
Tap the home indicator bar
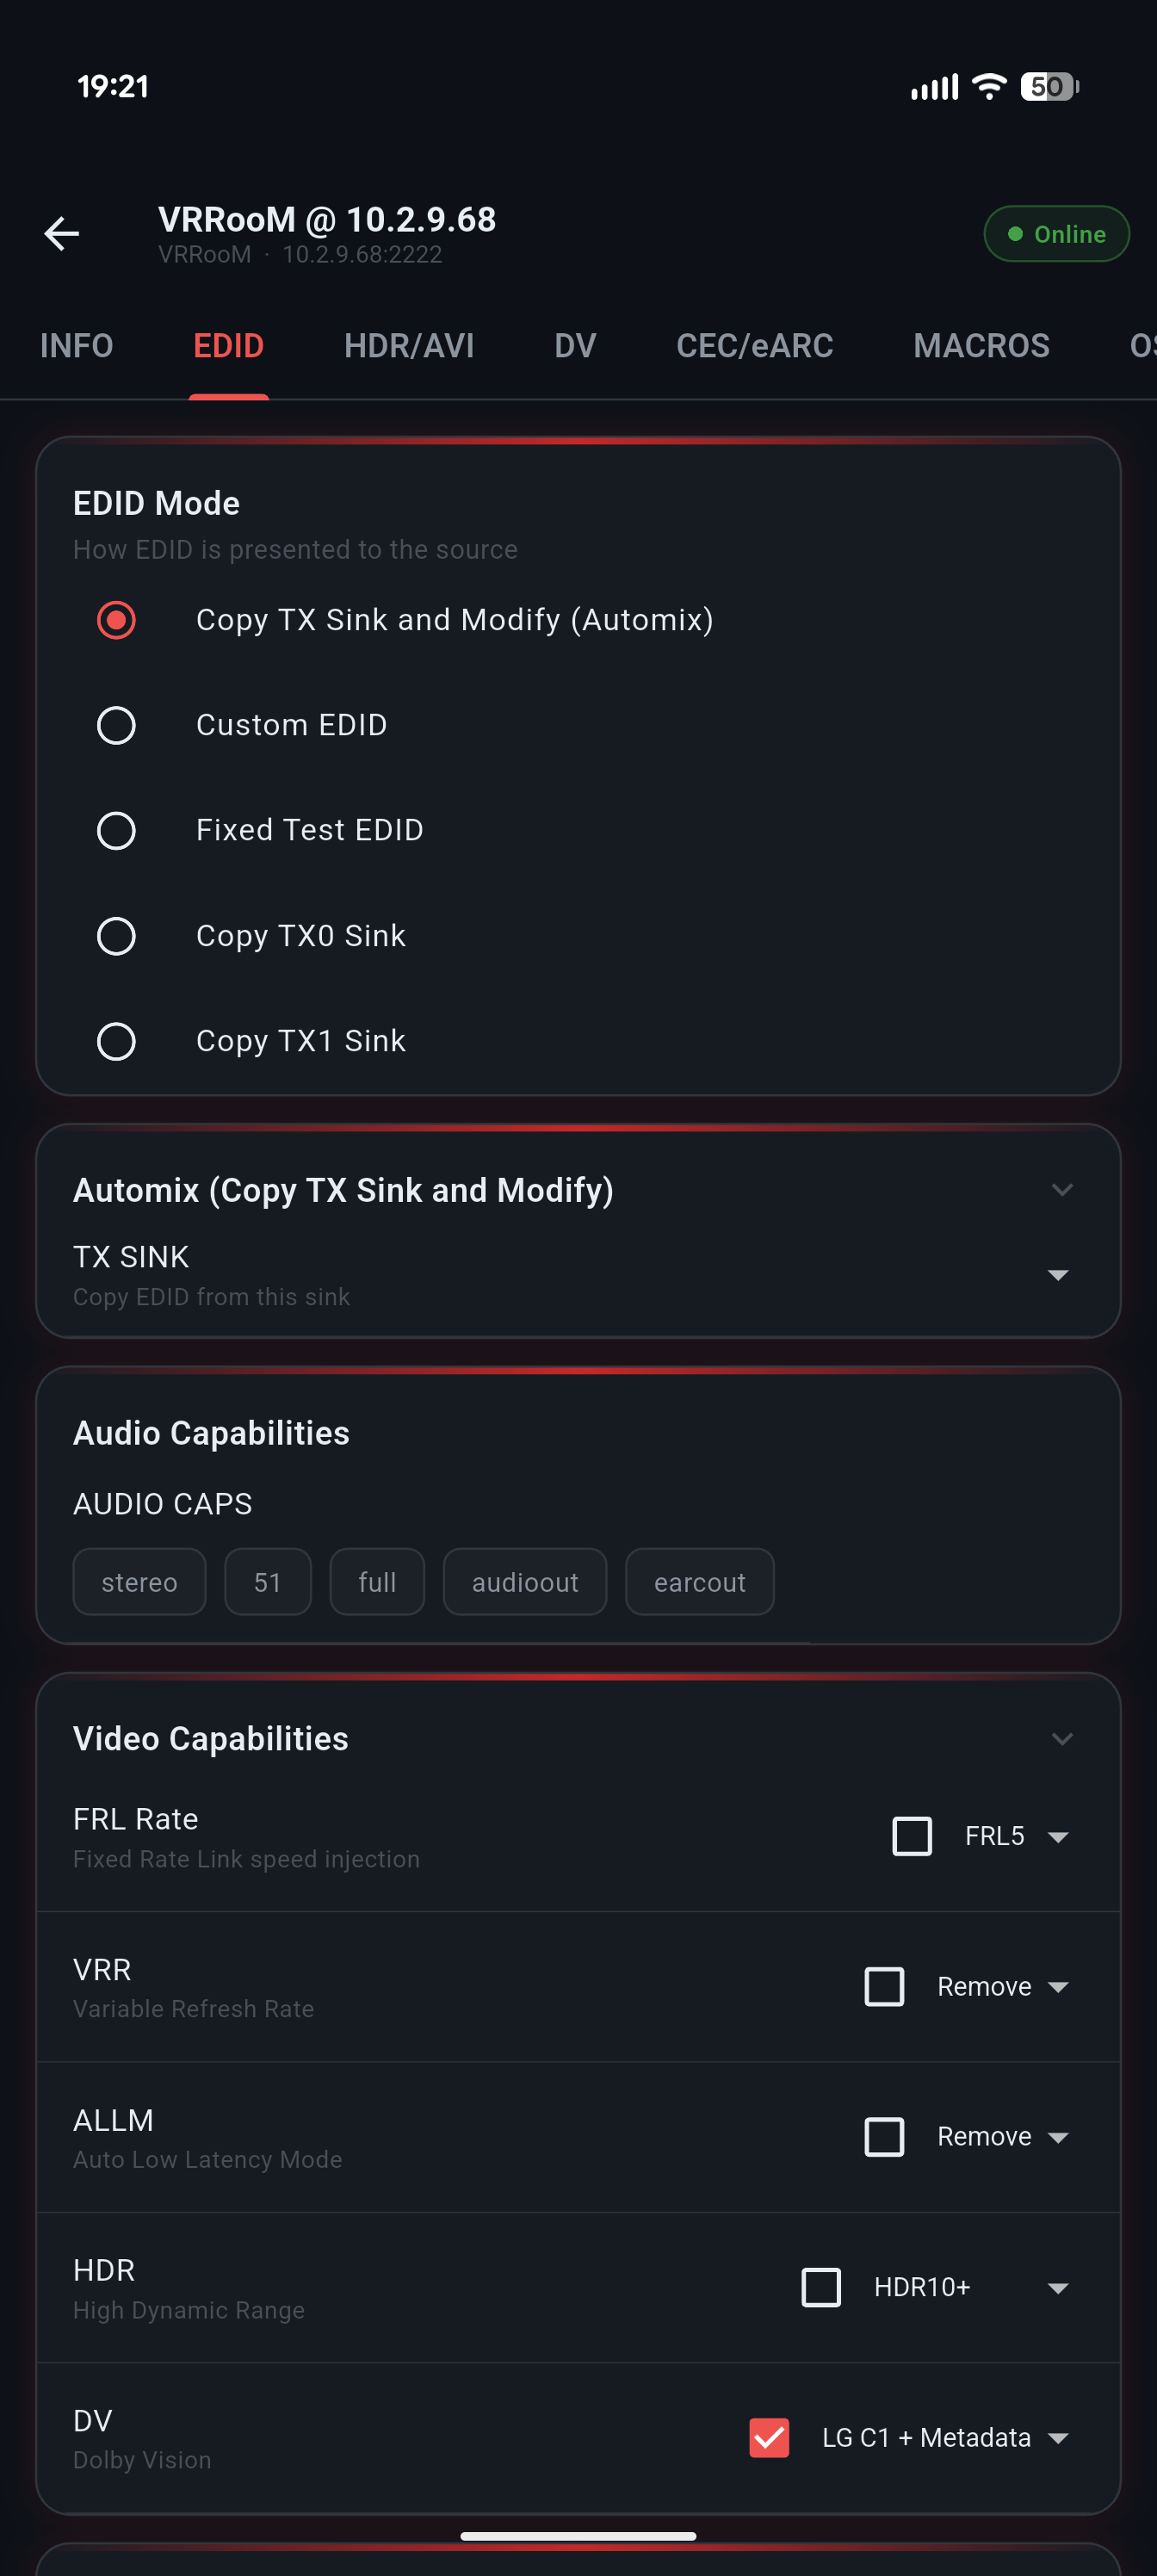click(x=578, y=2536)
